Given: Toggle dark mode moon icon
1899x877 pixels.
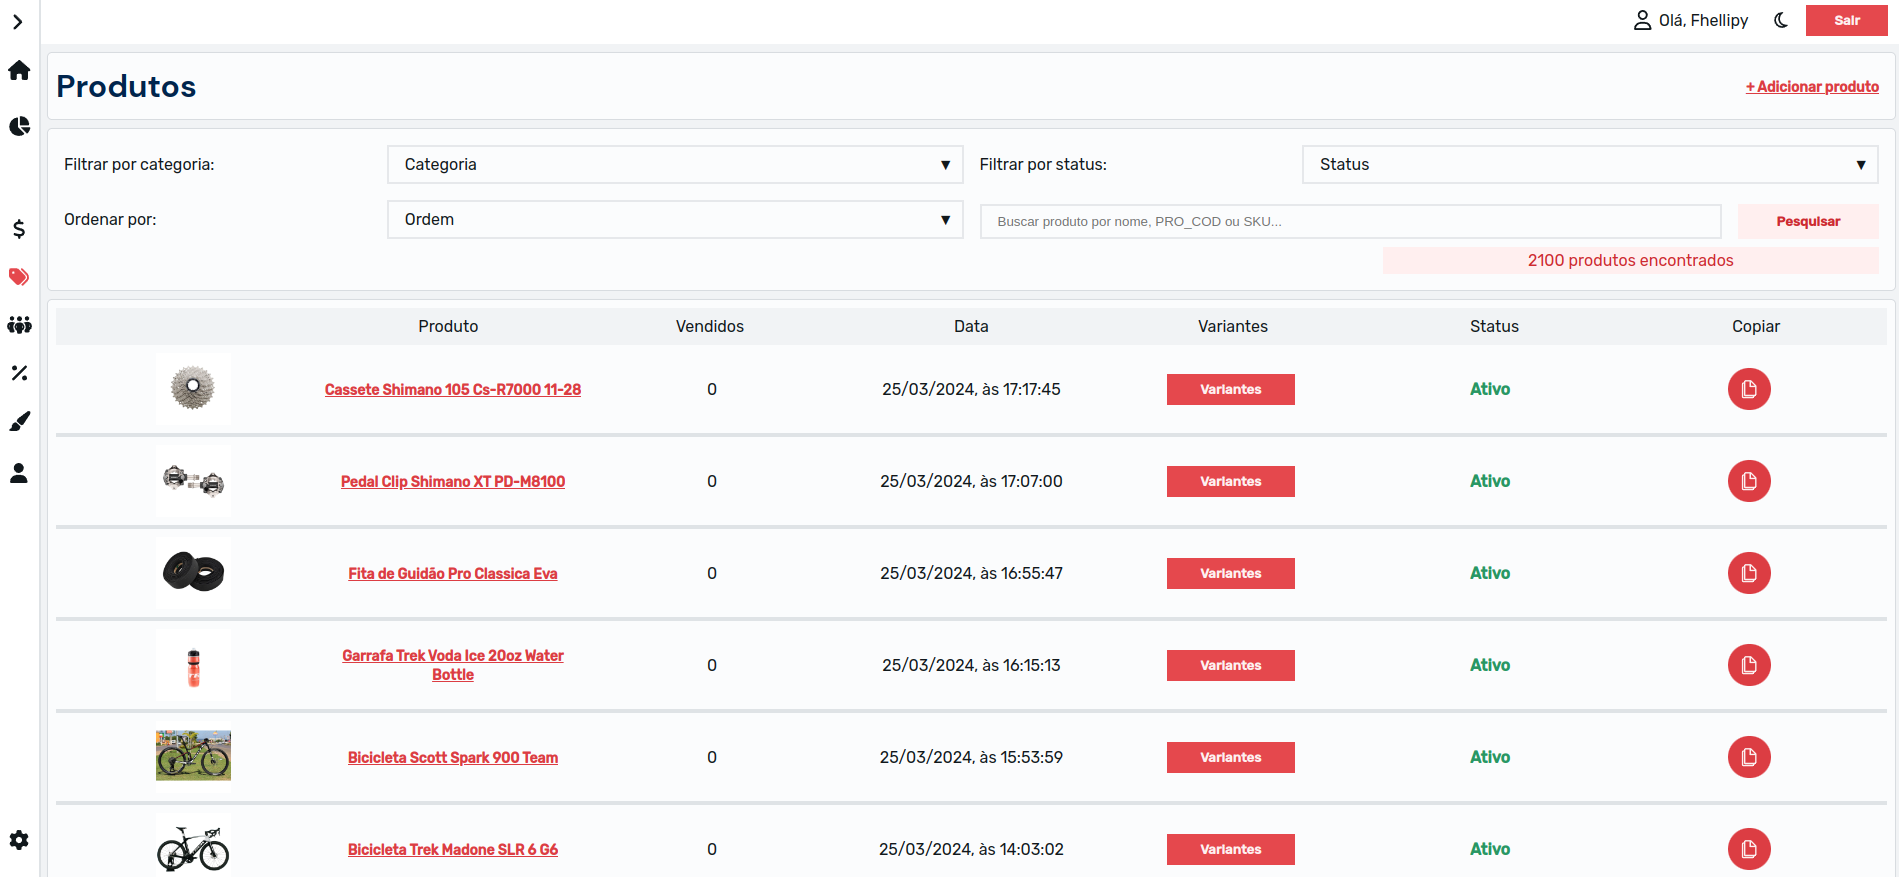Looking at the screenshot, I should click(x=1781, y=20).
